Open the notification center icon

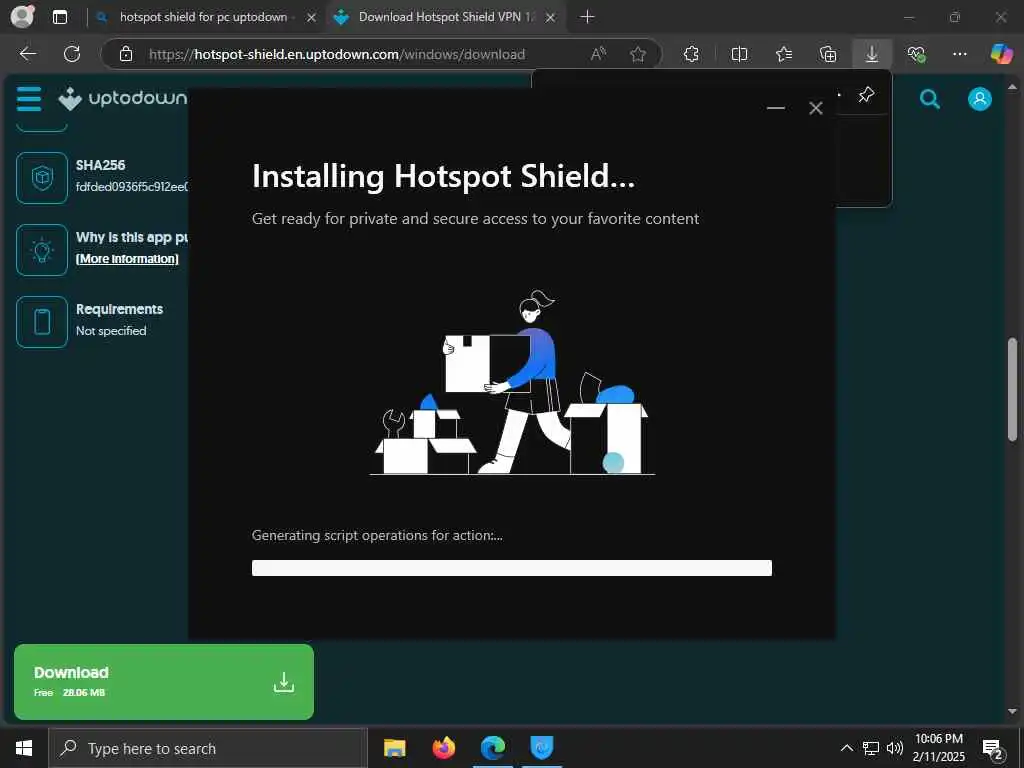pyautogui.click(x=993, y=748)
